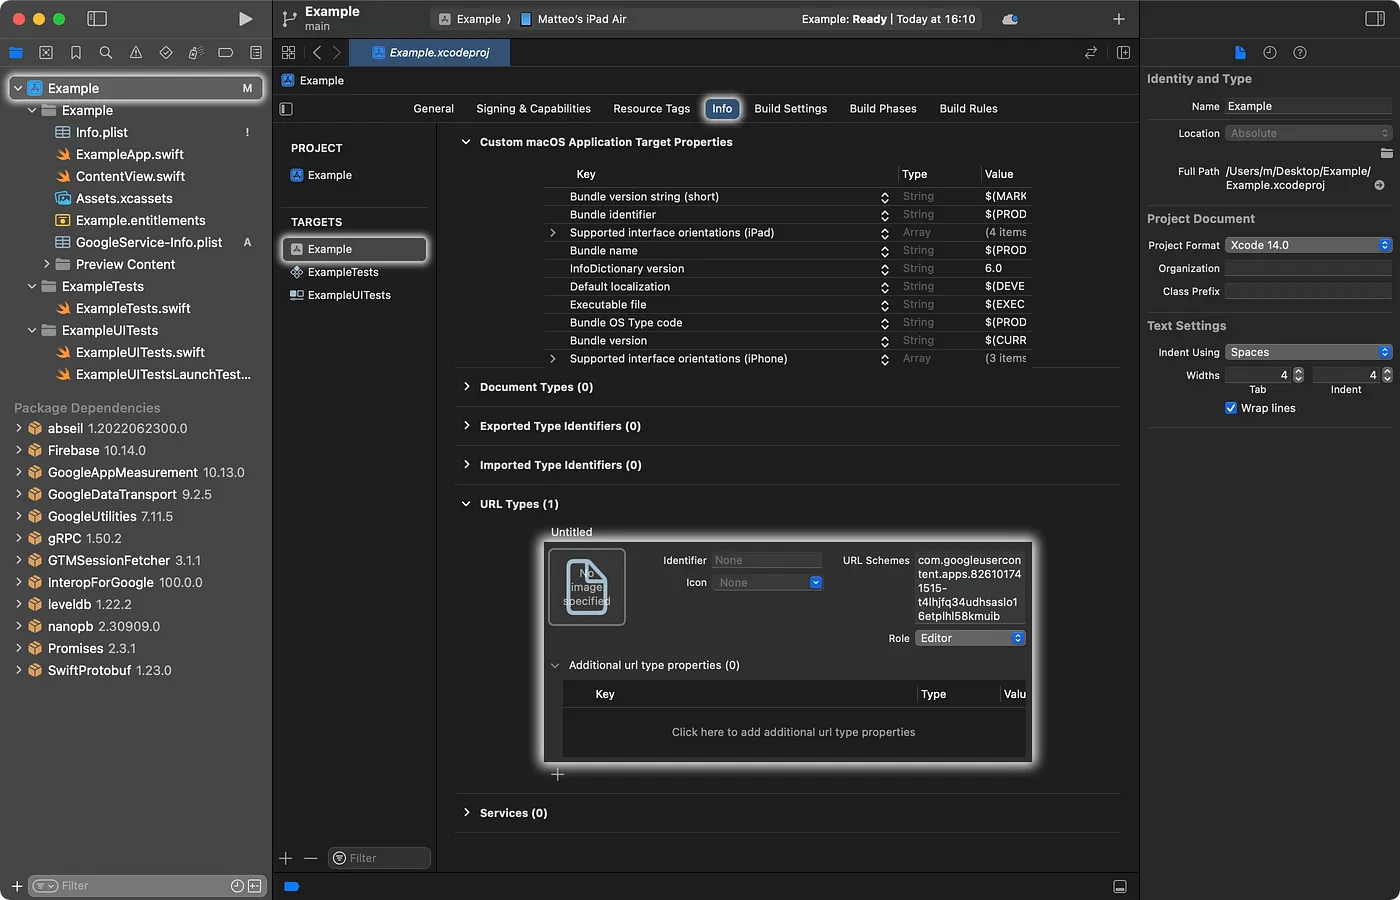The image size is (1400, 900).
Task: Toggle source control status filter icon
Action: point(255,886)
